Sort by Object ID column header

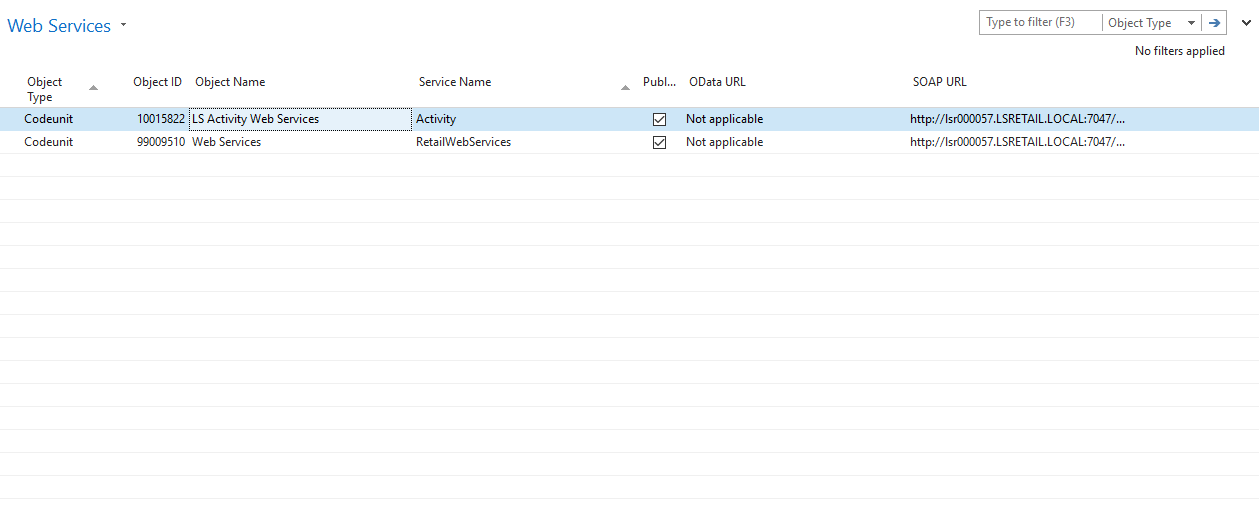pos(157,82)
